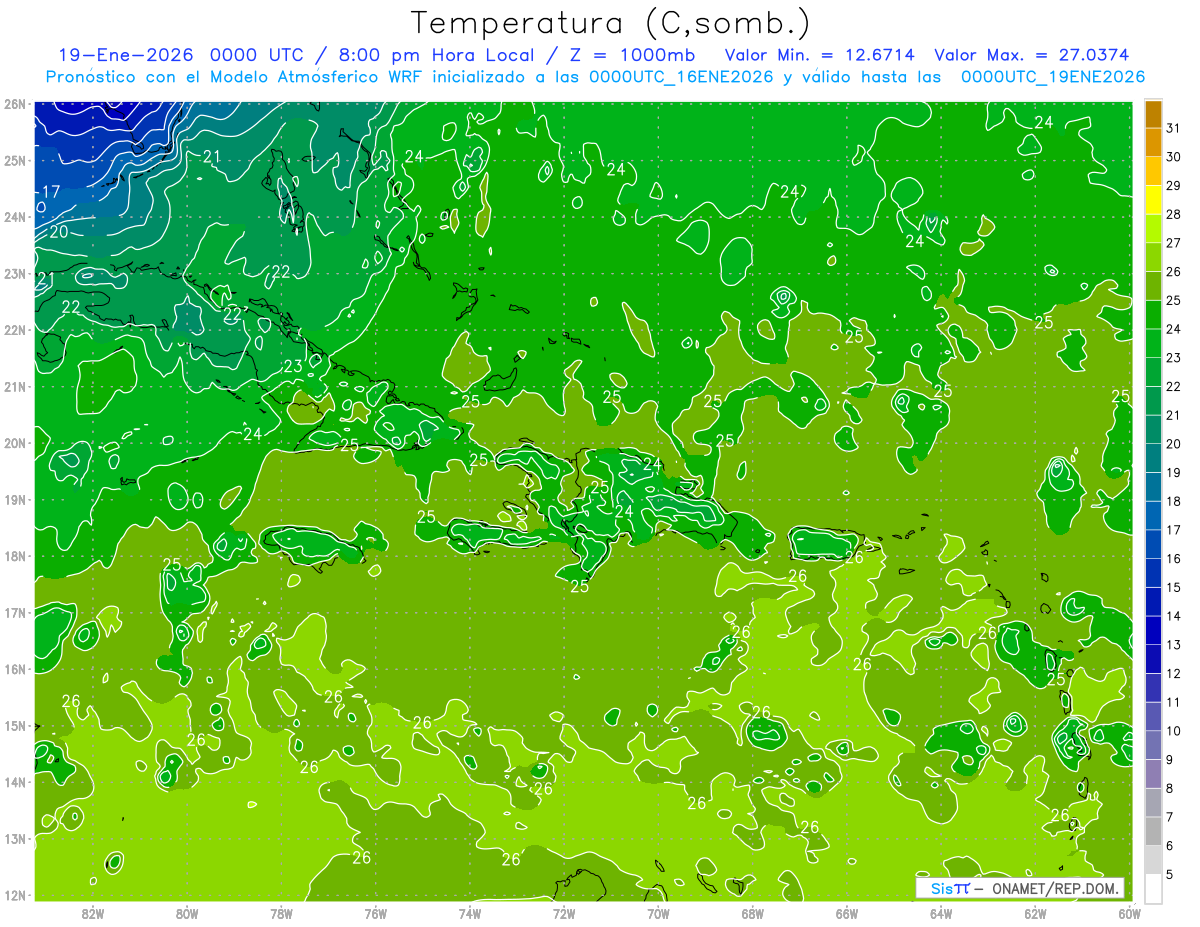
Task: Click the '14N' latitude label
Action: point(15,782)
